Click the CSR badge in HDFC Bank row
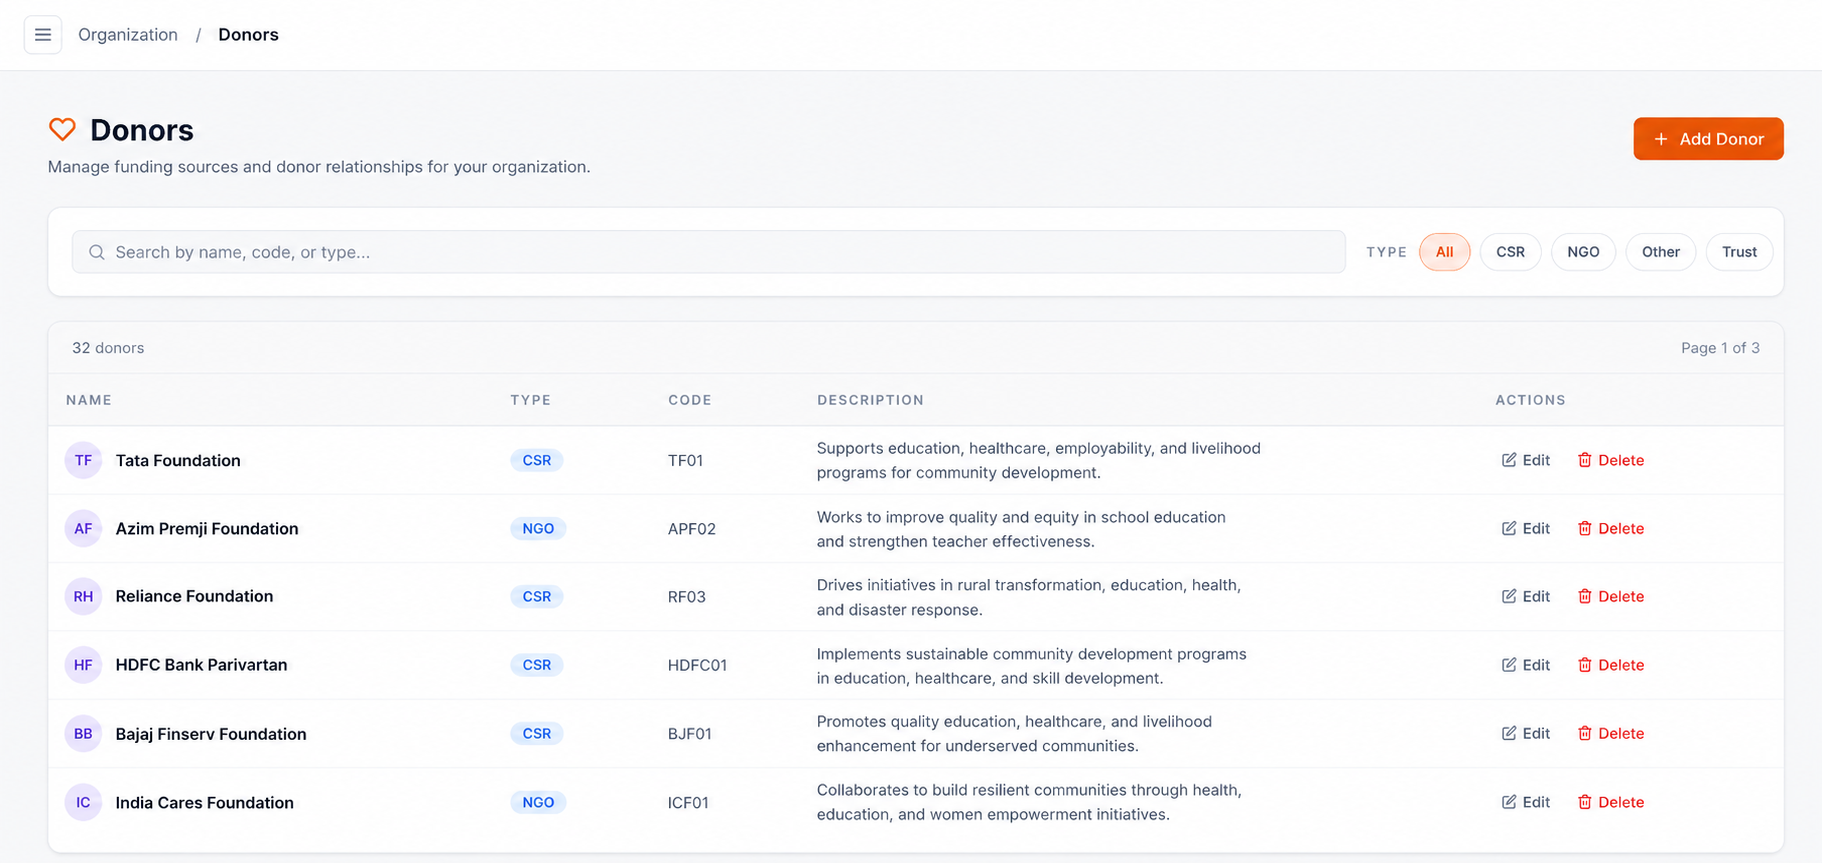The image size is (1822, 863). point(537,665)
